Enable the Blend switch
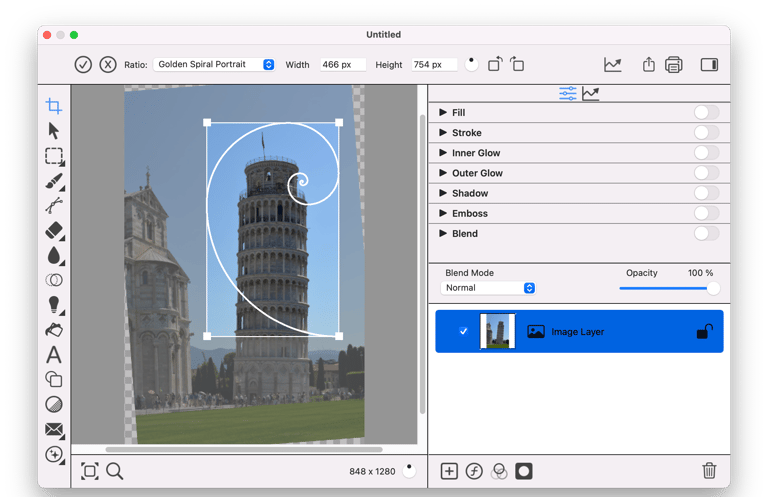 point(706,233)
